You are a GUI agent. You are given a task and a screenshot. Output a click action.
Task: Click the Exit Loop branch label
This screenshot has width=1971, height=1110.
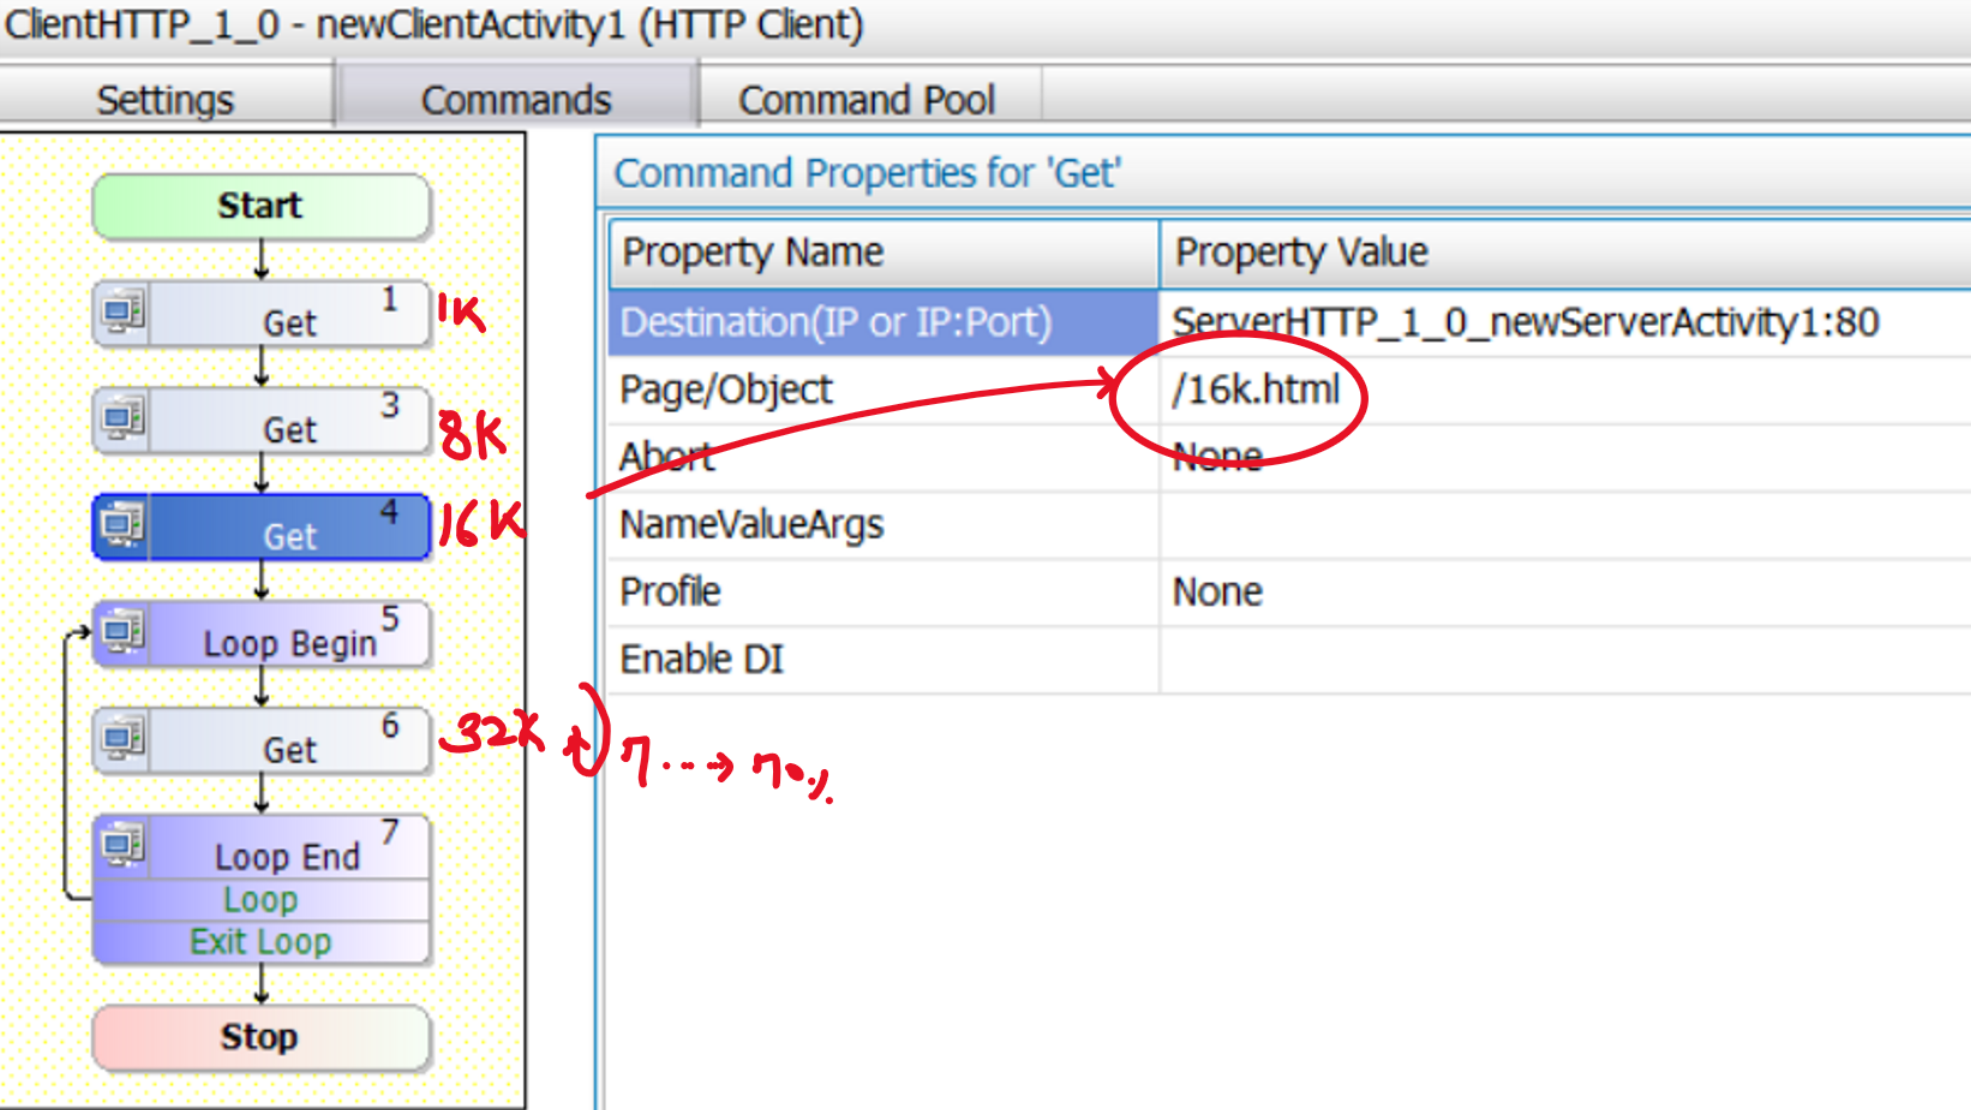coord(261,942)
